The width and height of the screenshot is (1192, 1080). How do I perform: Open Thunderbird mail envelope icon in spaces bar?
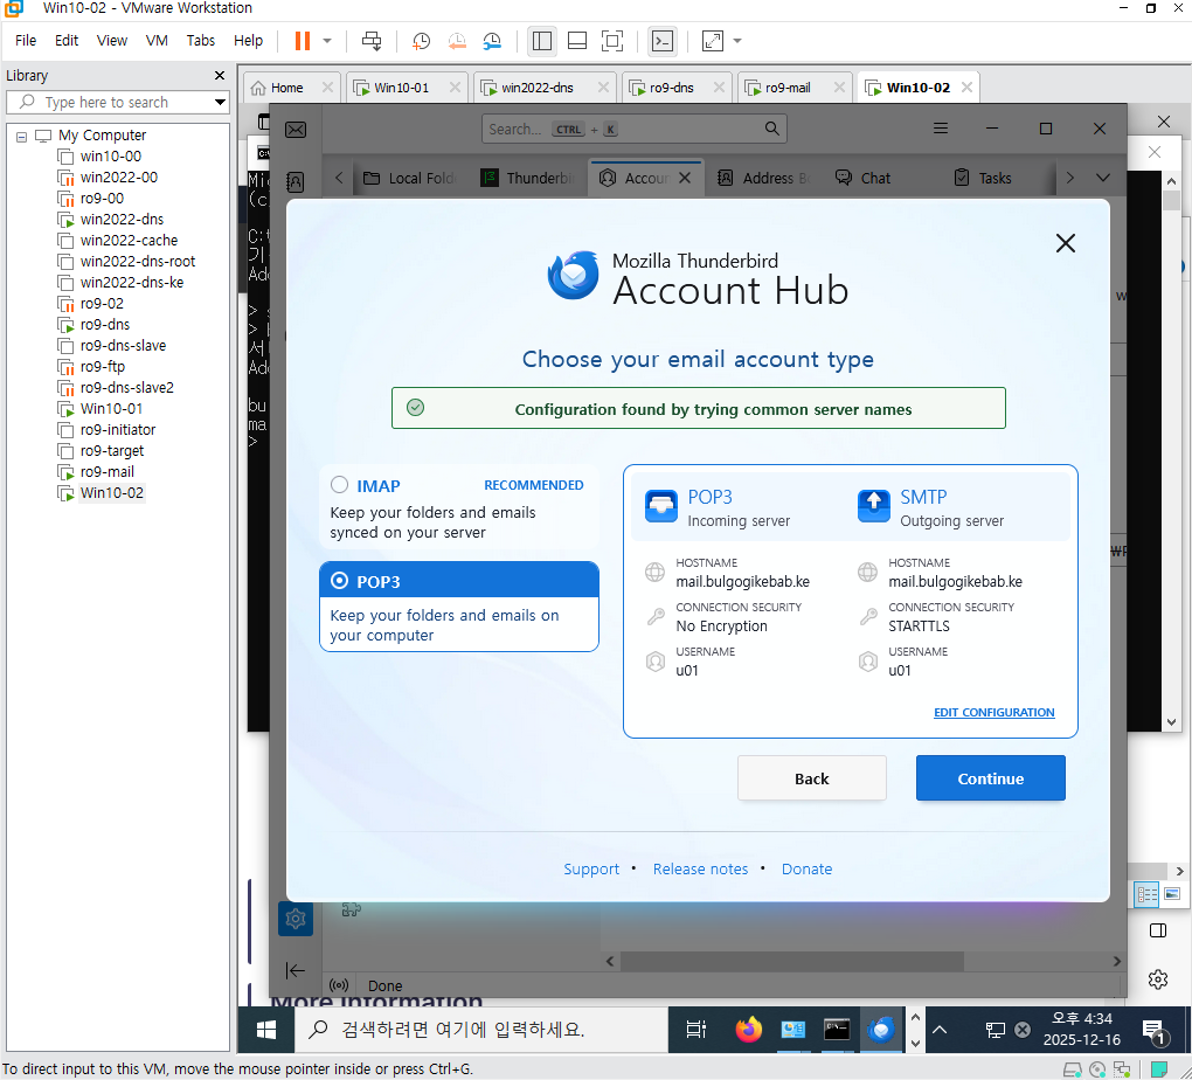(296, 130)
